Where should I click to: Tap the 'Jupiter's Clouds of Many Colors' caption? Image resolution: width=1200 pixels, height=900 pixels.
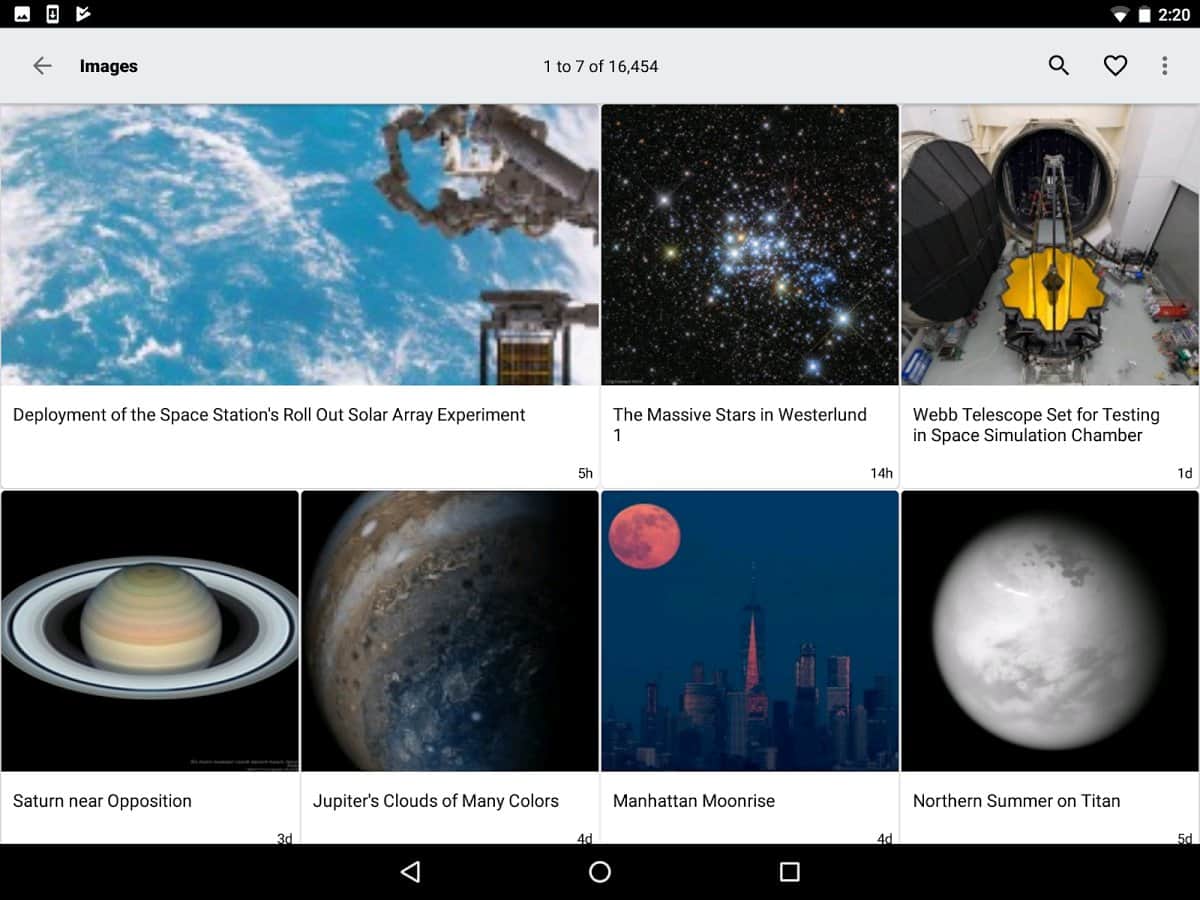[436, 801]
